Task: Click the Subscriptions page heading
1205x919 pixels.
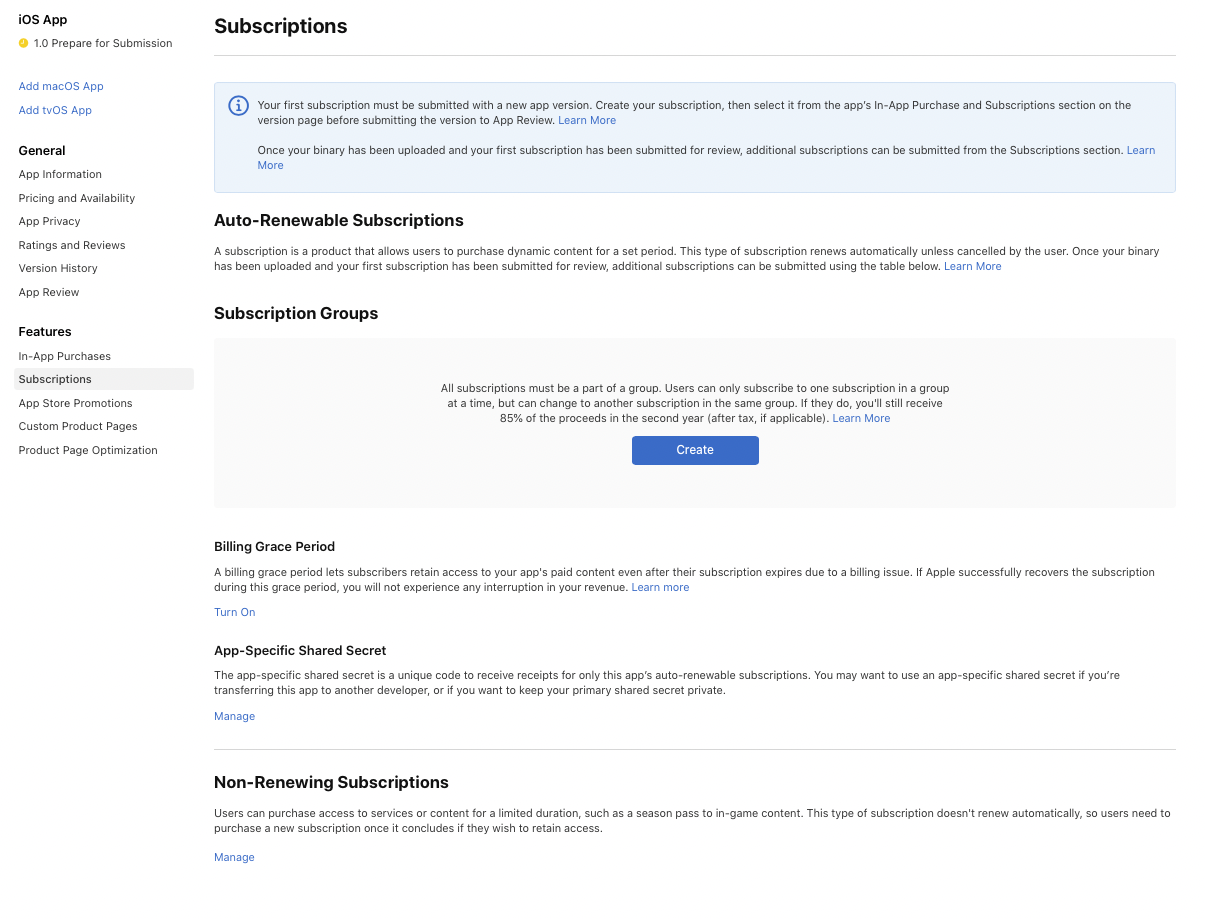Action: [x=281, y=27]
